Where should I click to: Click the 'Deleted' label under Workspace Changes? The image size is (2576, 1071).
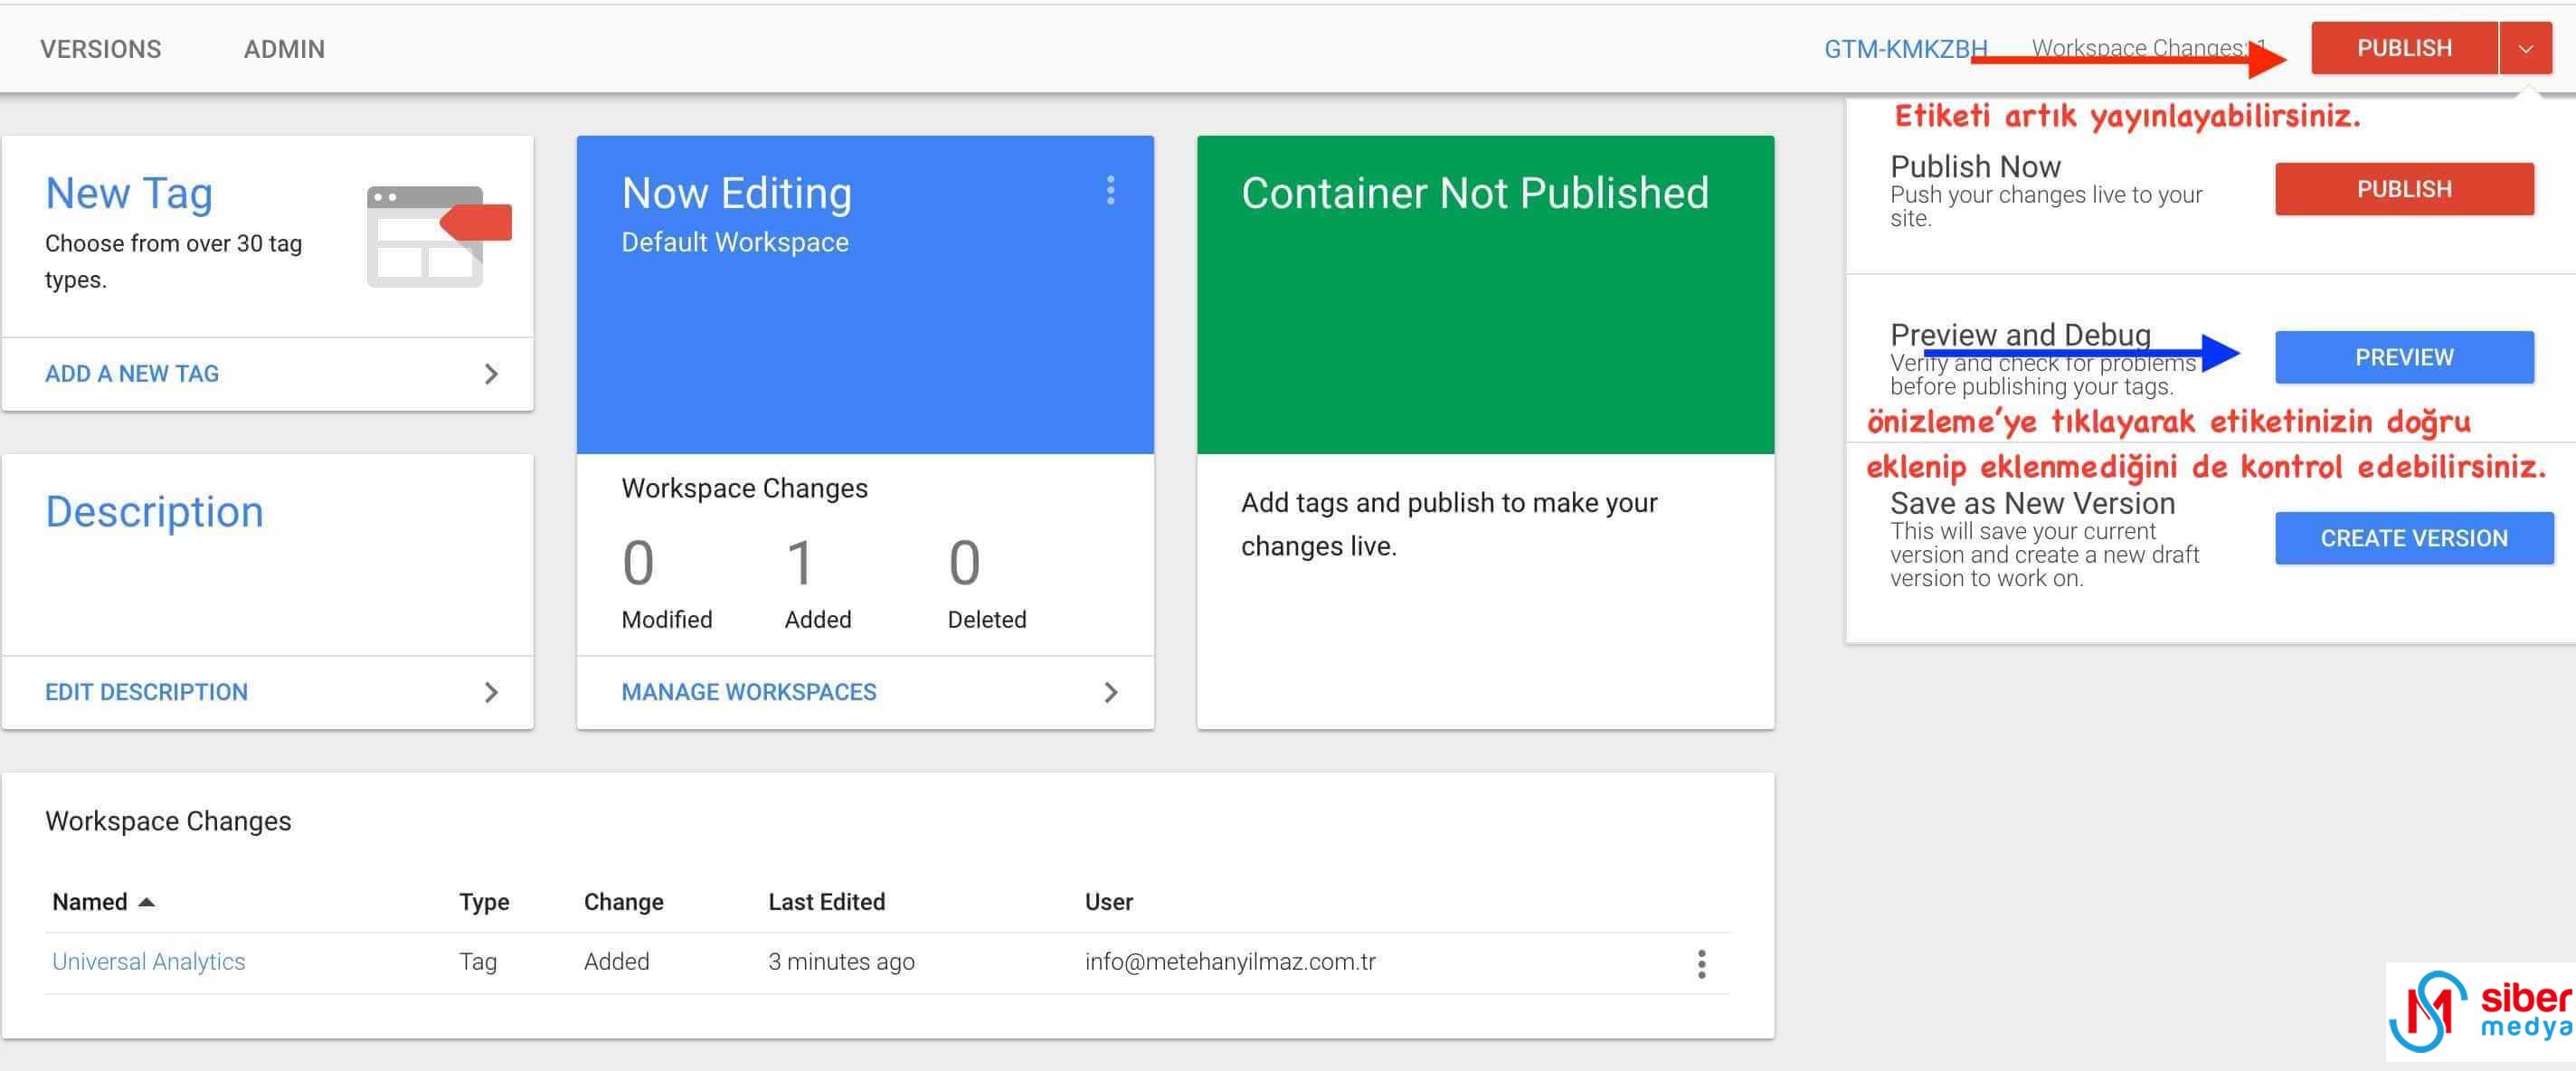click(x=986, y=619)
